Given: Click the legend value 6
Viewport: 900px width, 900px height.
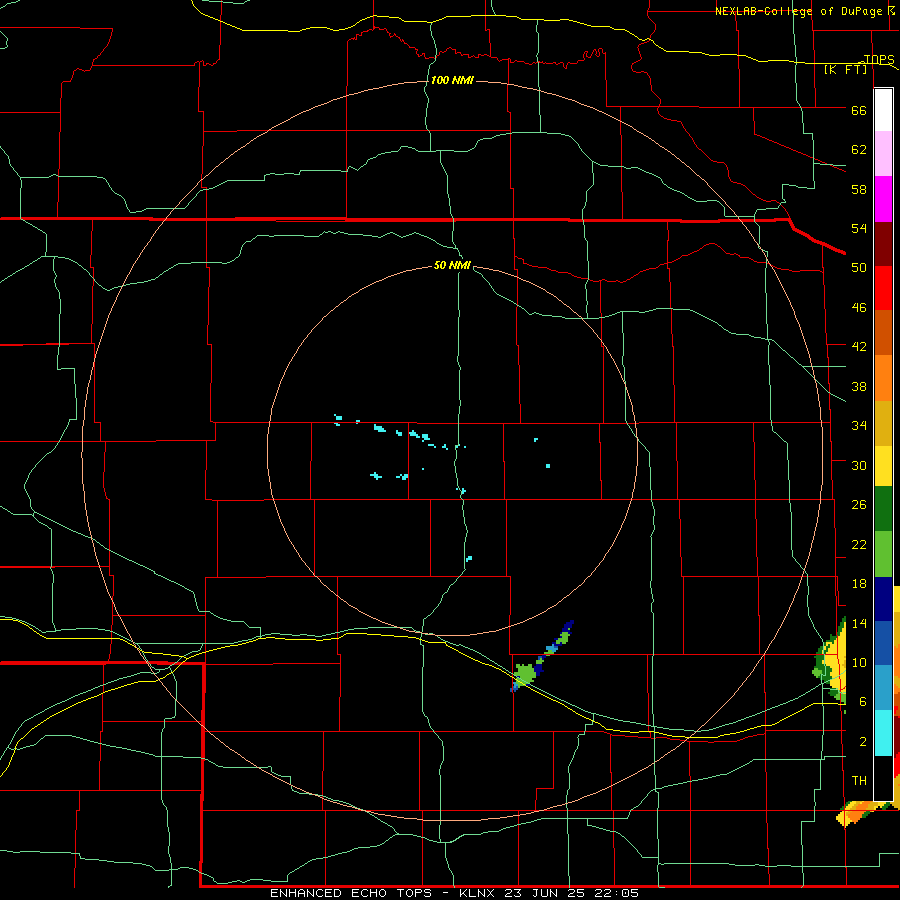Looking at the screenshot, I should click(863, 701).
